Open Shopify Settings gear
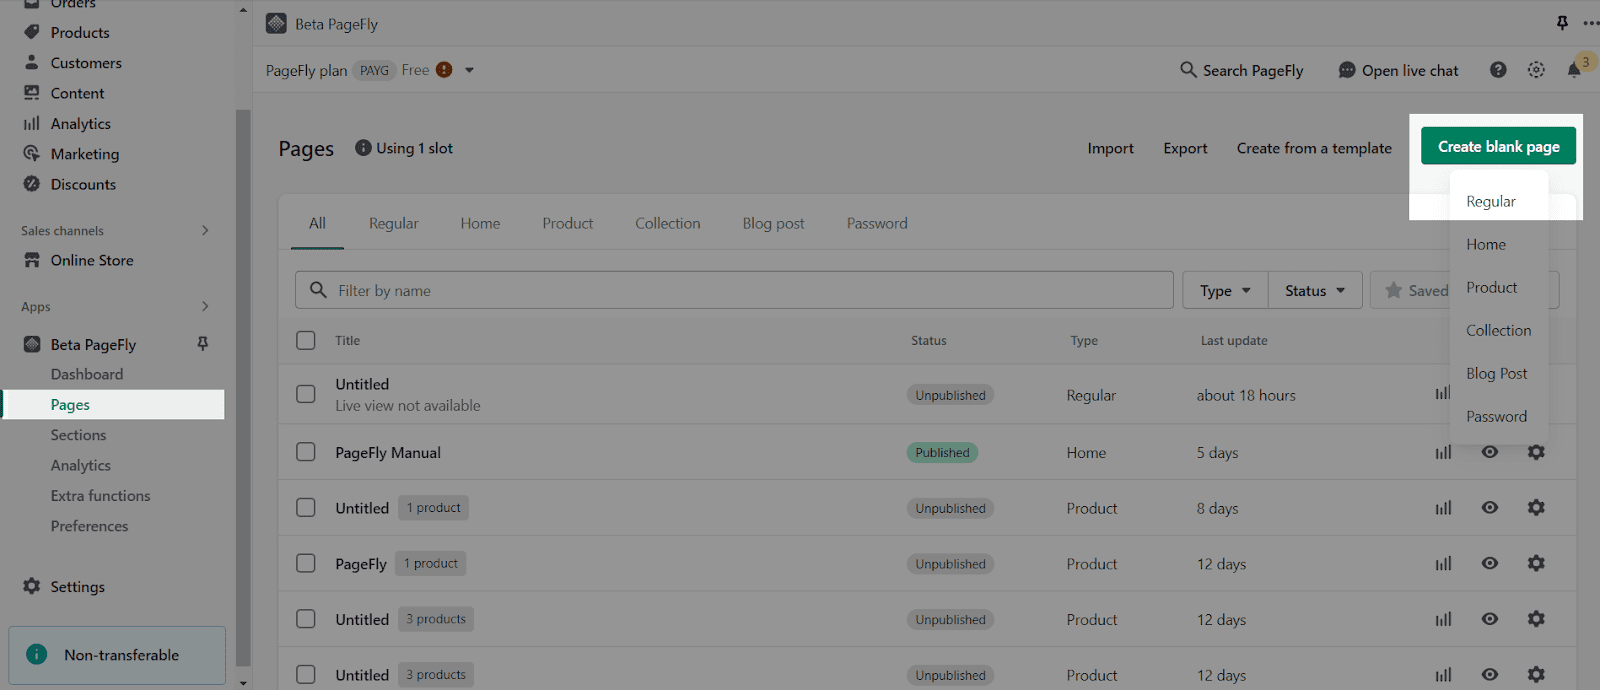Screen dimensions: 1600x690 (x=32, y=586)
